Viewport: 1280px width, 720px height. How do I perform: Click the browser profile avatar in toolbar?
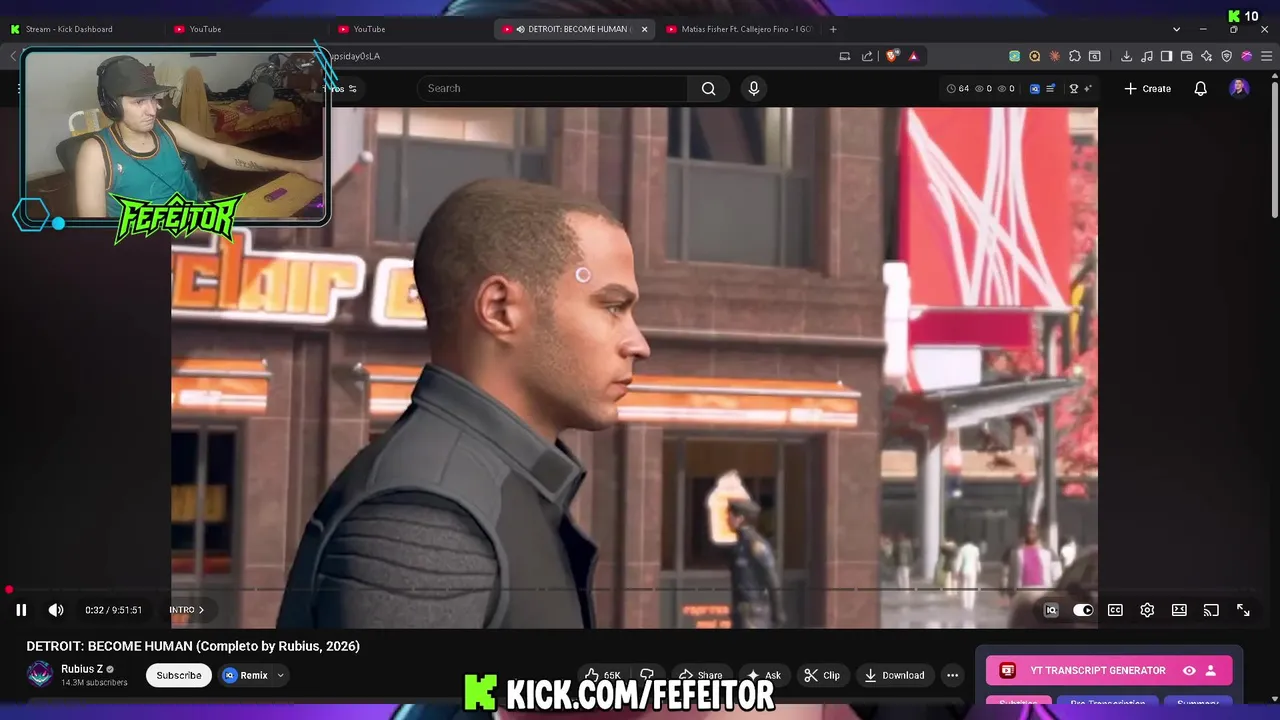point(1247,56)
